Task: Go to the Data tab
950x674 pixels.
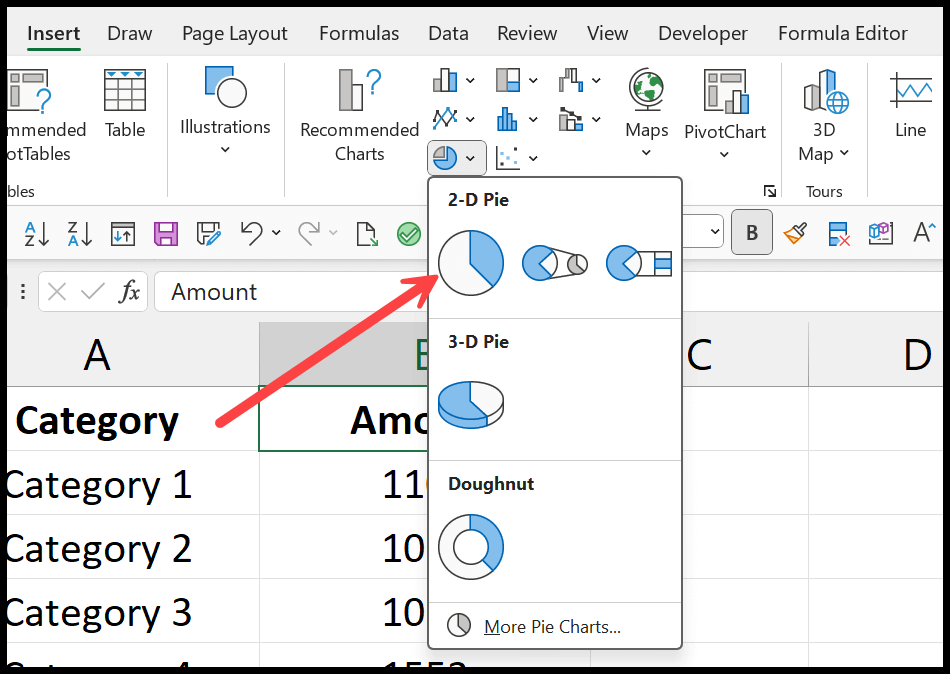Action: click(x=448, y=33)
